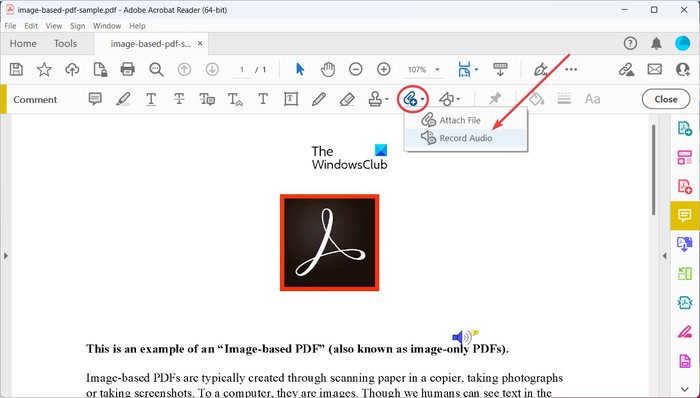The width and height of the screenshot is (700, 398).
Task: Click the vertical document scrollbar
Action: (x=654, y=170)
